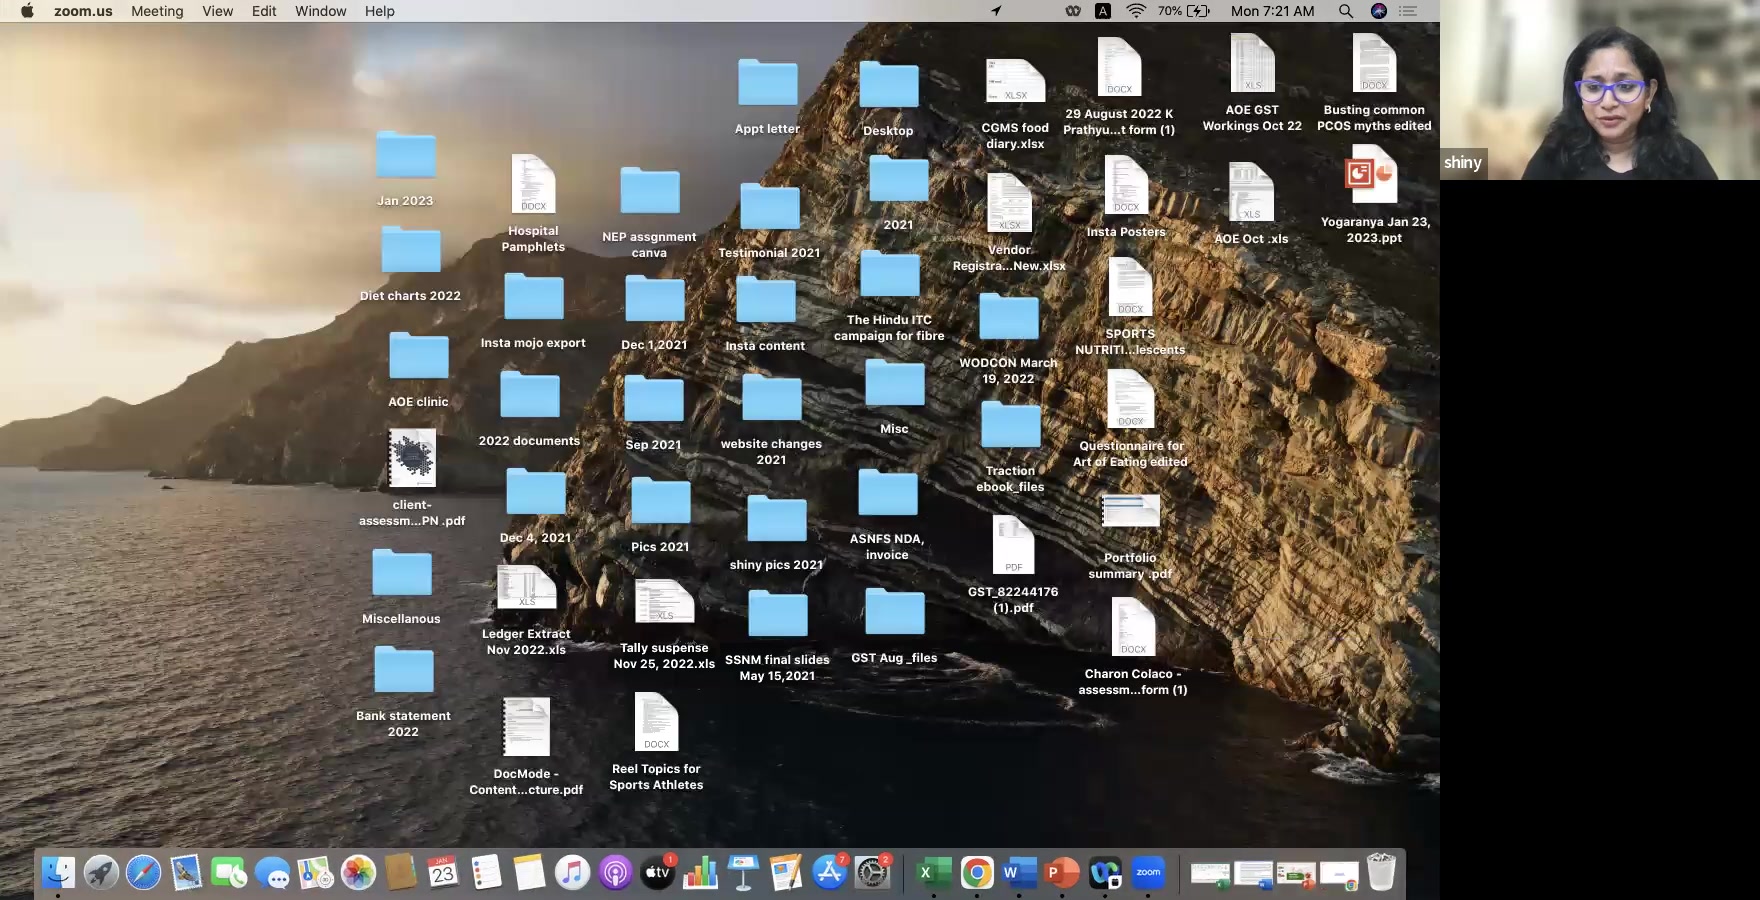Image resolution: width=1760 pixels, height=900 pixels.
Task: Launch Safari from the dock
Action: click(143, 873)
